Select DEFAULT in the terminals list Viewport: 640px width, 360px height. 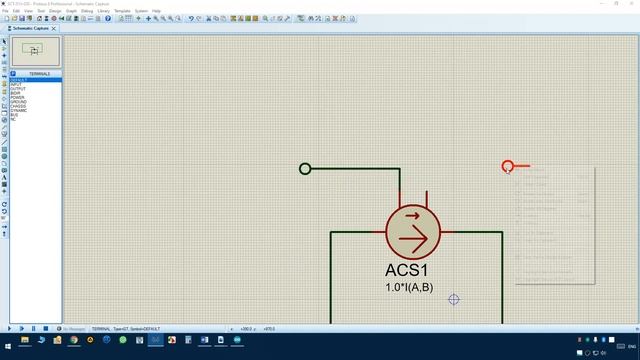click(36, 80)
